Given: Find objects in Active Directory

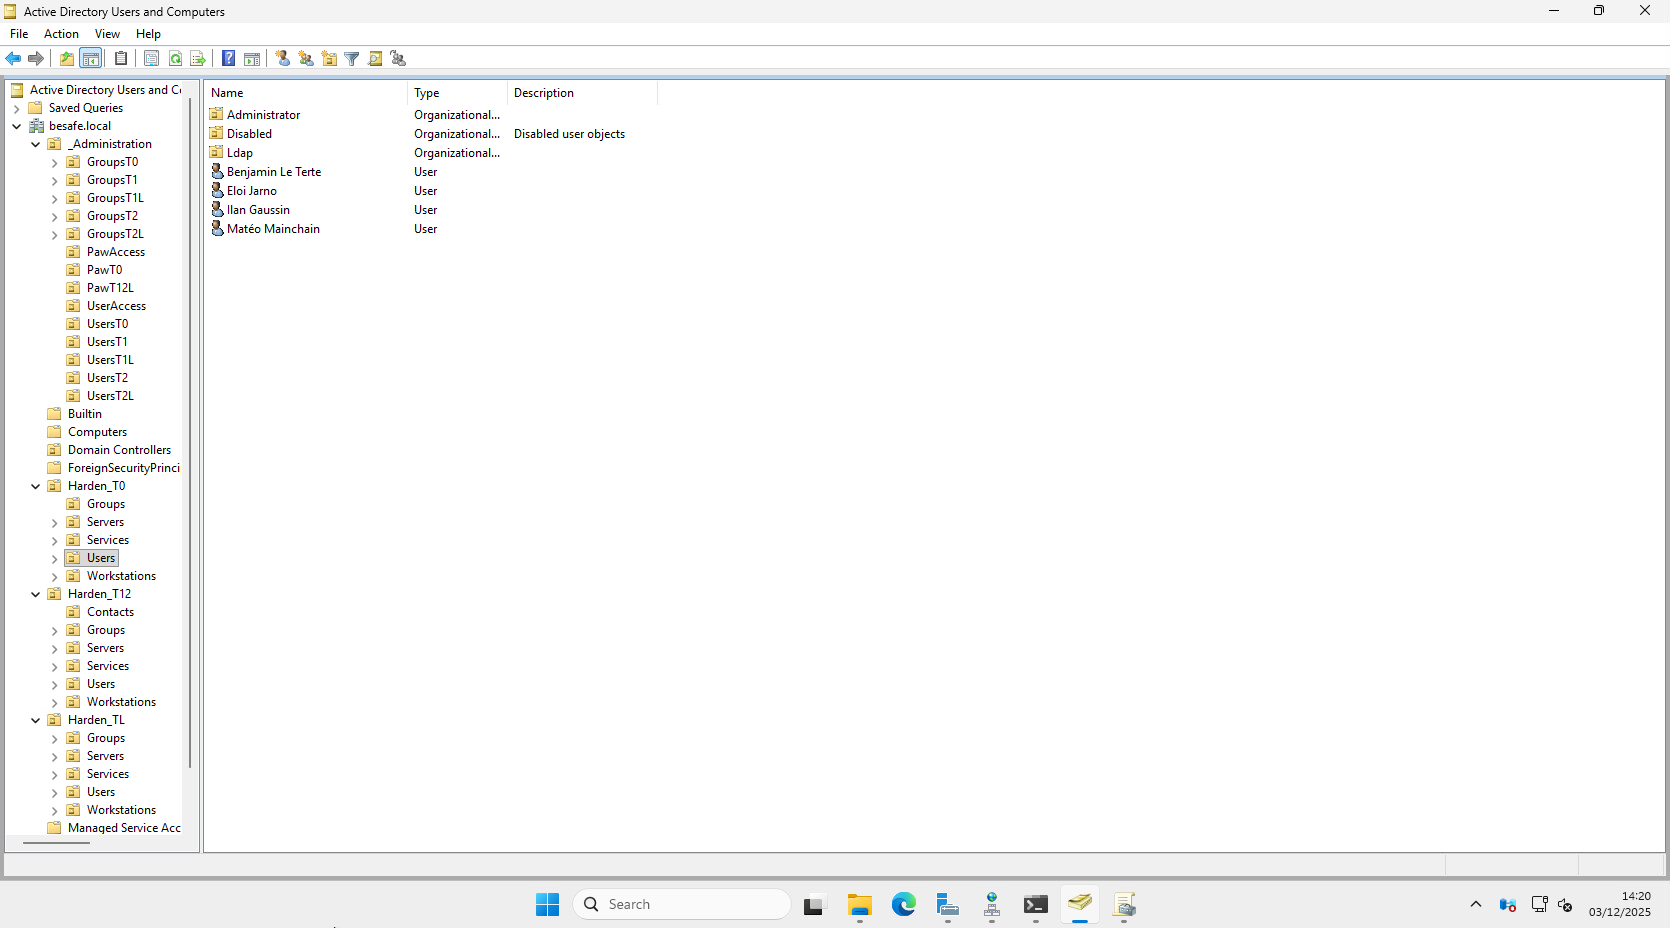Looking at the screenshot, I should [x=375, y=59].
